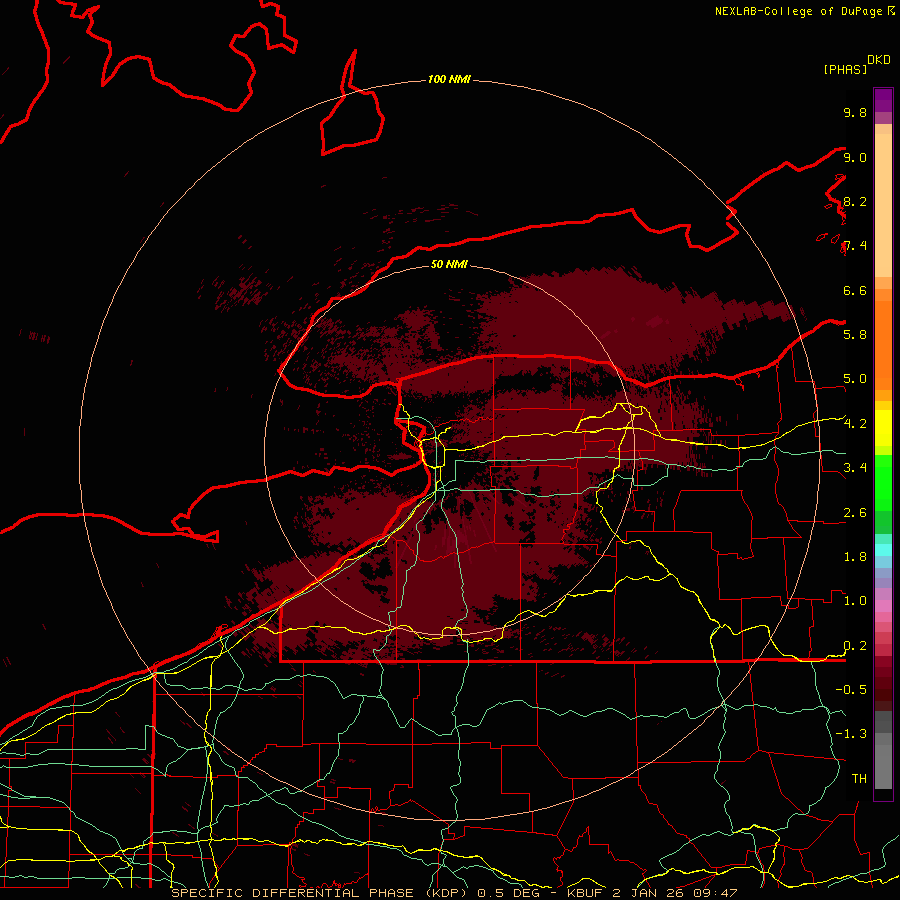This screenshot has height=900, width=900.
Task: Click the 100 NMI range ring label
Action: tap(449, 79)
